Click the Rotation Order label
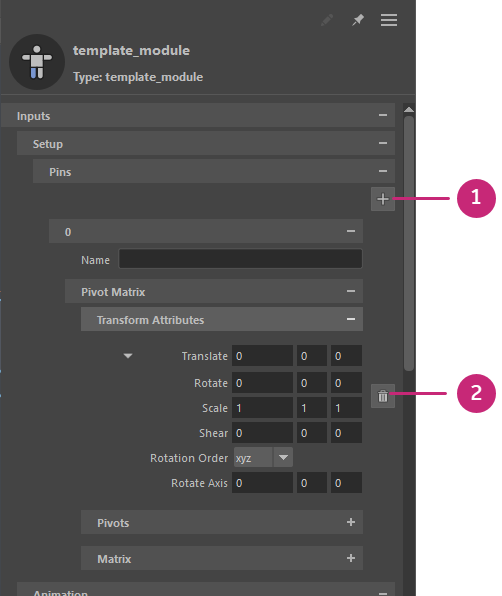This screenshot has height=596, width=502. coord(189,458)
